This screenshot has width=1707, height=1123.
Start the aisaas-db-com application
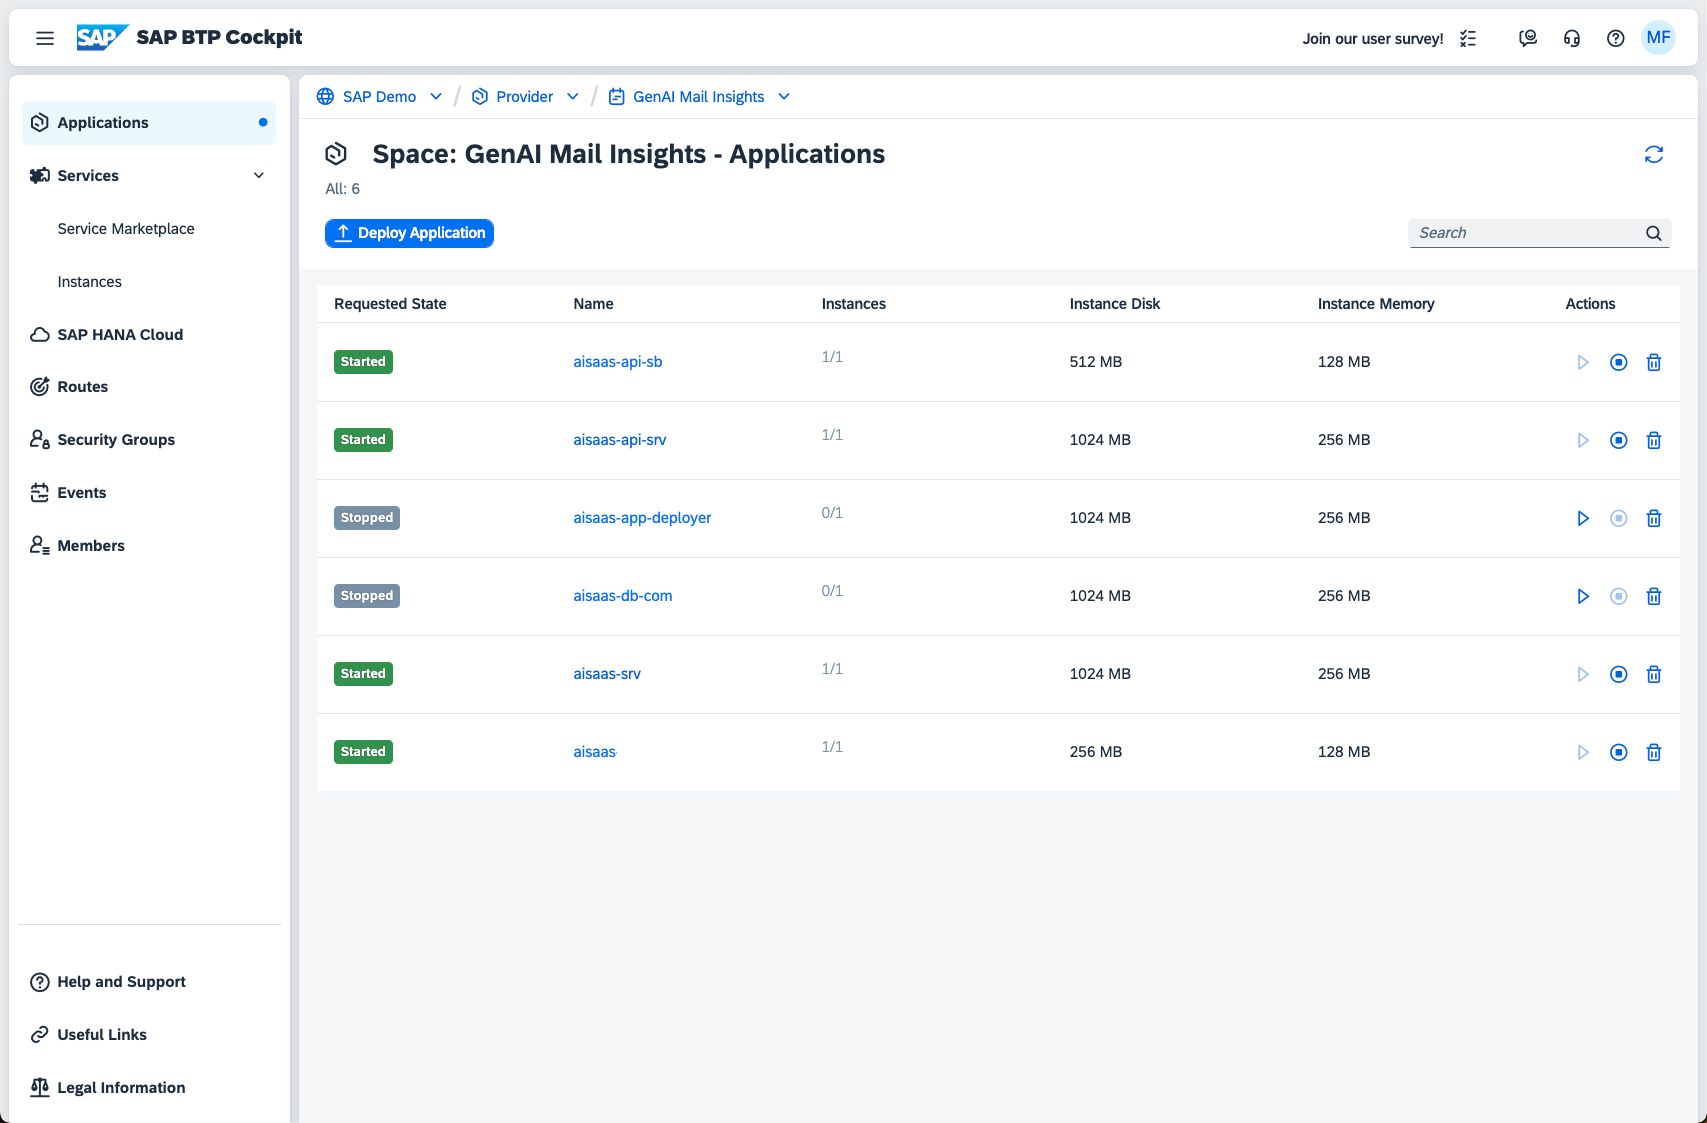[1583, 596]
